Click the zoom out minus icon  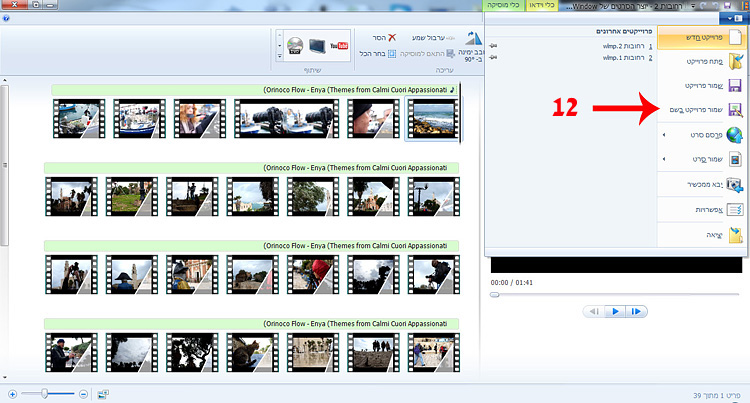coord(84,394)
